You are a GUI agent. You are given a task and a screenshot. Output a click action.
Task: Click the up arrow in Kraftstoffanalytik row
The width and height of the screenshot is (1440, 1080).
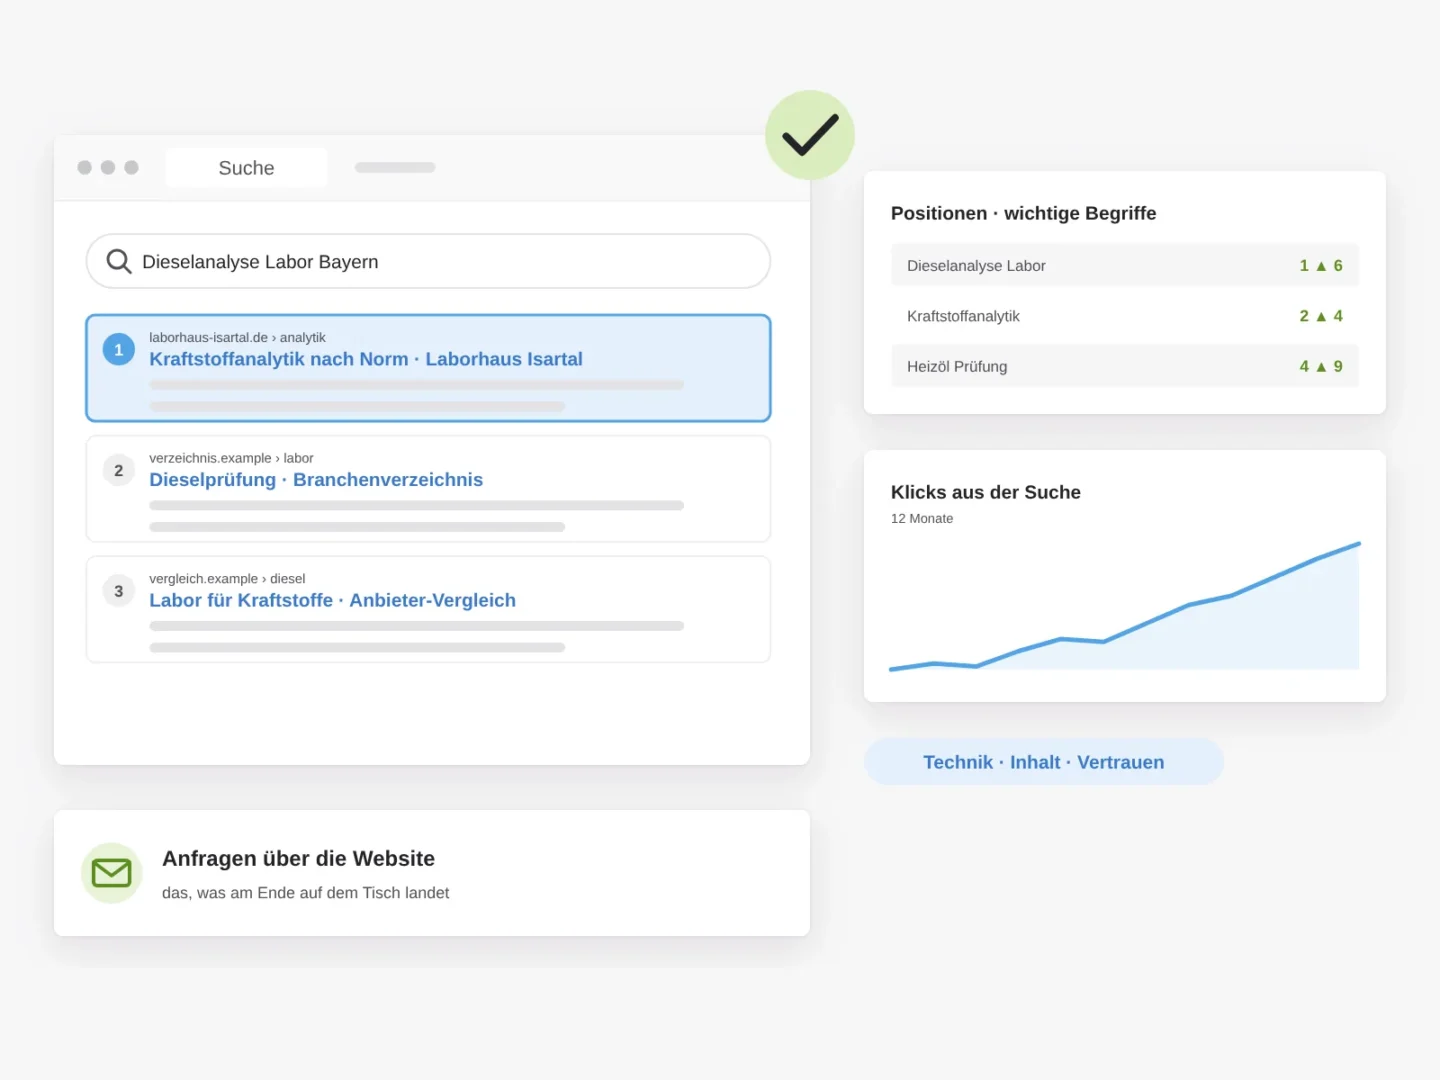pos(1321,316)
